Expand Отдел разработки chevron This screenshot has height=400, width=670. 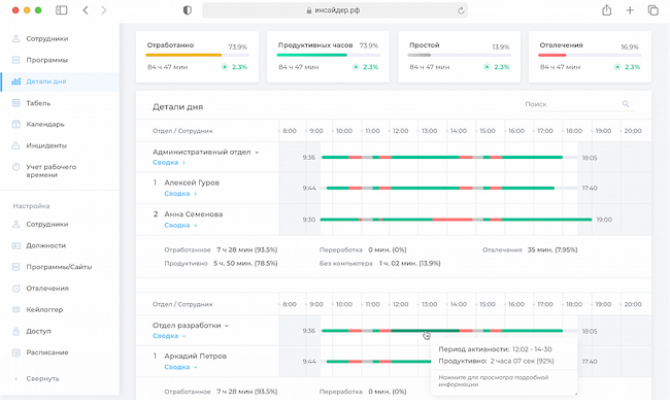226,326
